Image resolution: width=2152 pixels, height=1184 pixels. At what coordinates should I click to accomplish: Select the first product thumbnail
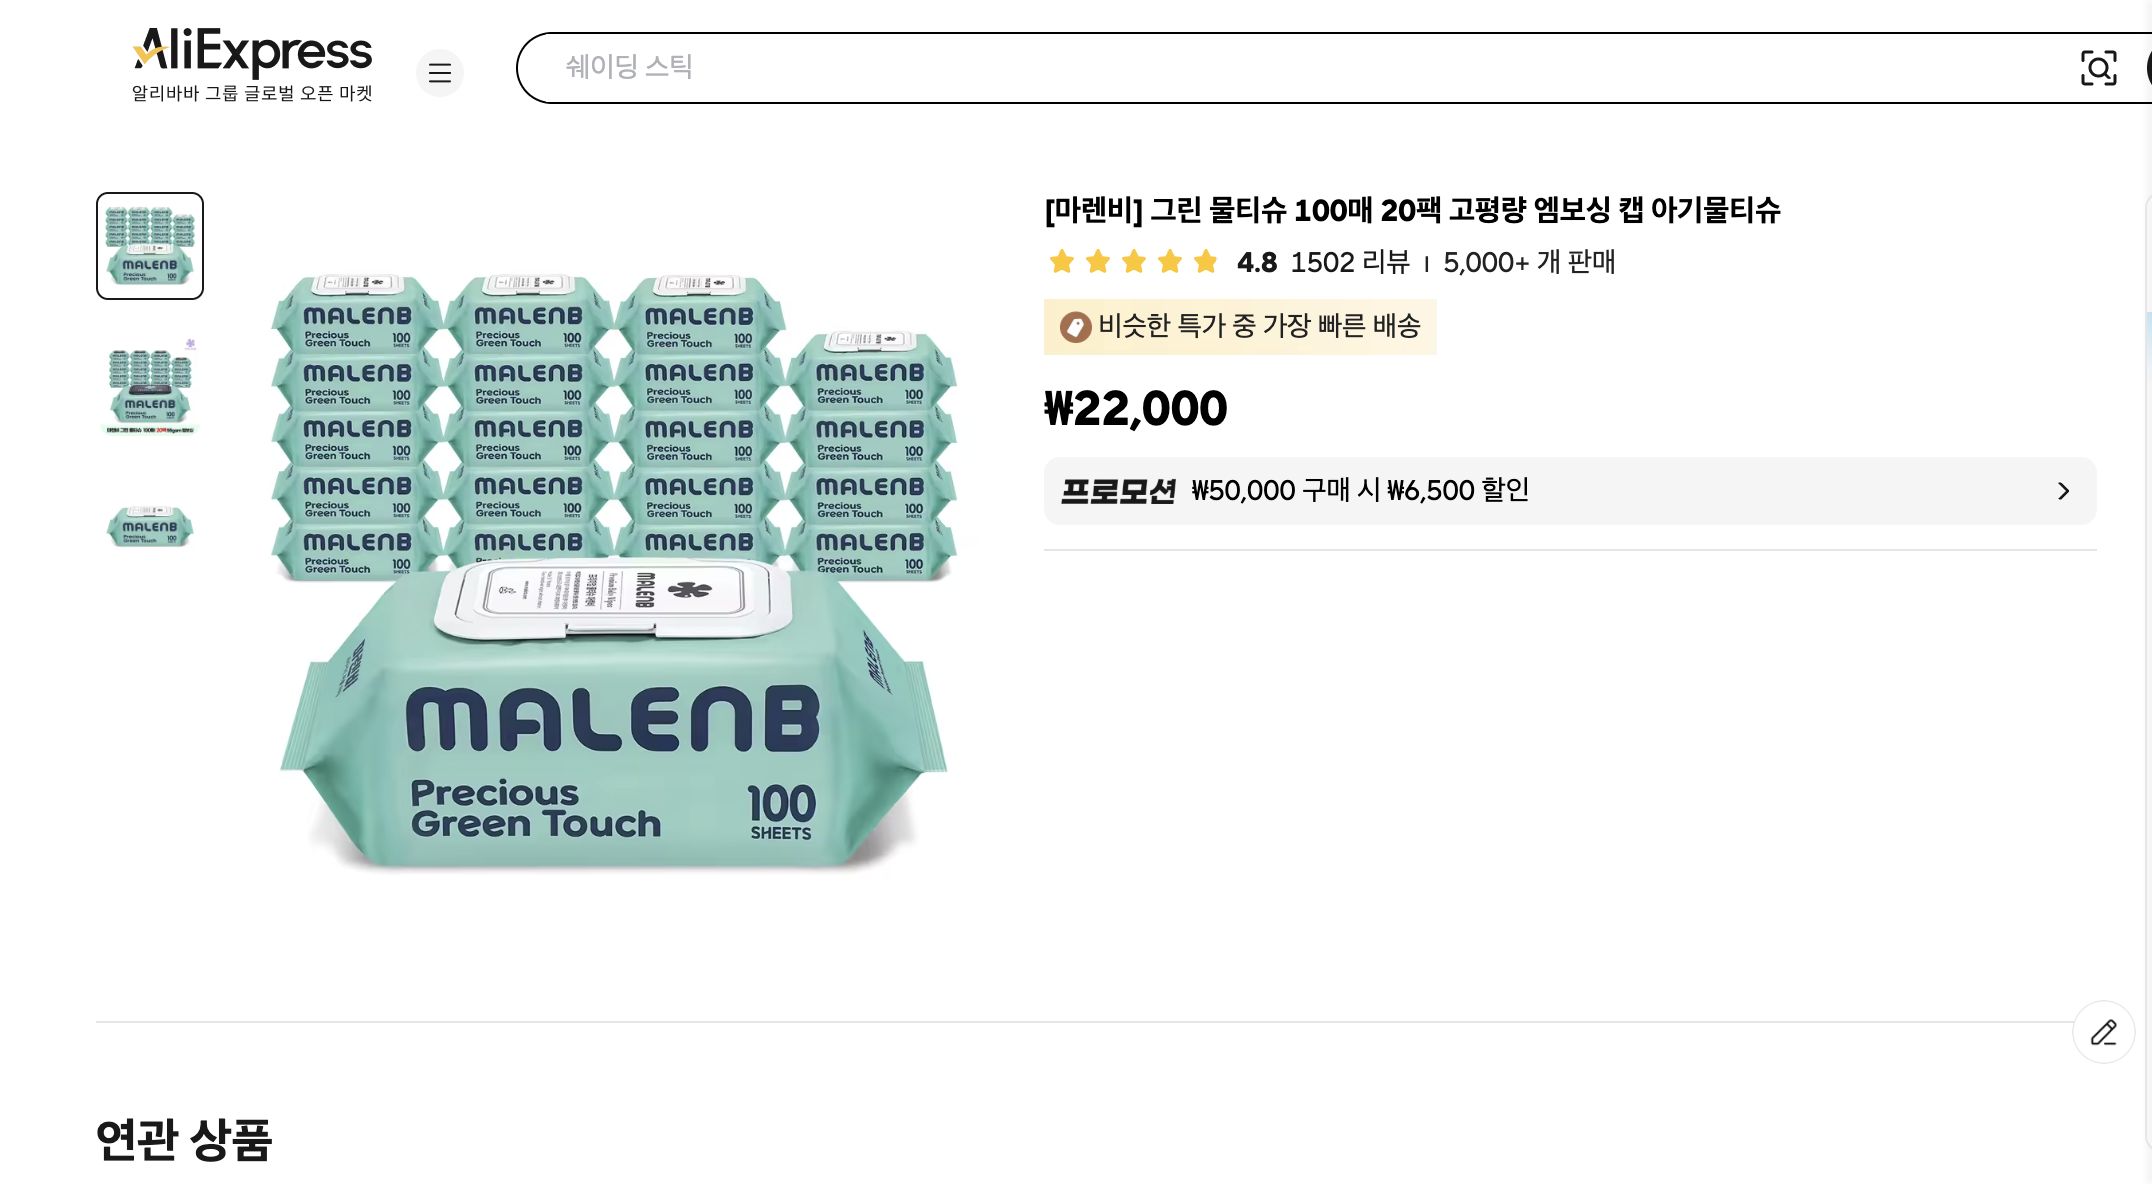pos(148,245)
